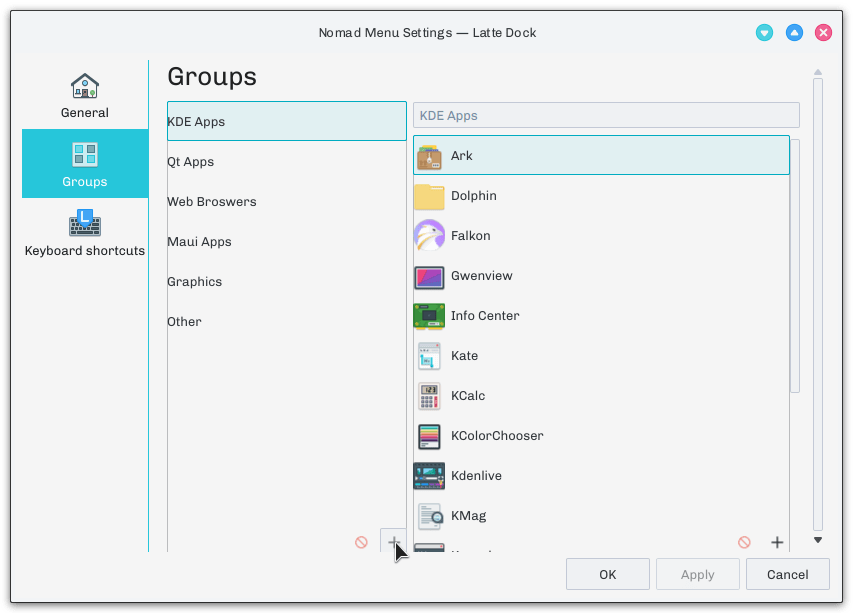The image size is (853, 613).
Task: Click the KColorChooser icon
Action: pos(429,436)
